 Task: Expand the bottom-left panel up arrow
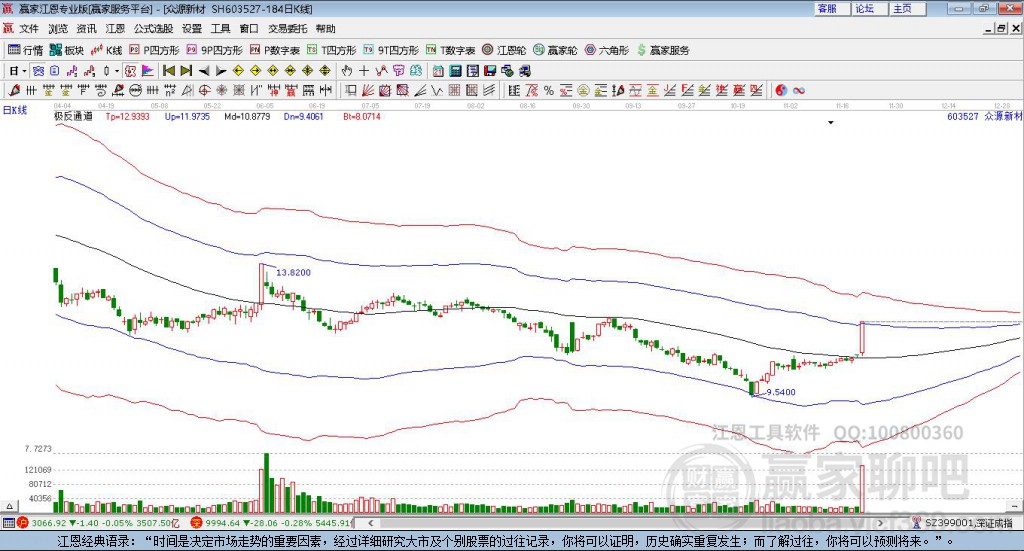tap(9, 506)
